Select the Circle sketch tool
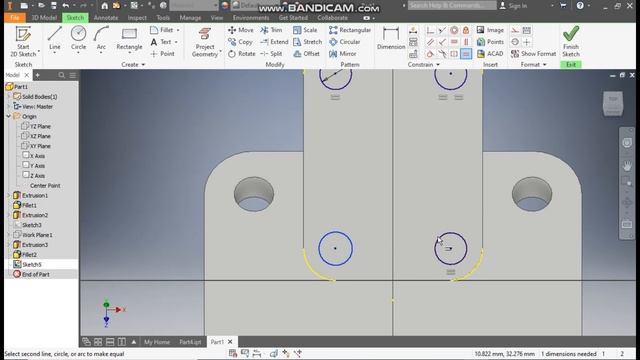 tap(78, 38)
